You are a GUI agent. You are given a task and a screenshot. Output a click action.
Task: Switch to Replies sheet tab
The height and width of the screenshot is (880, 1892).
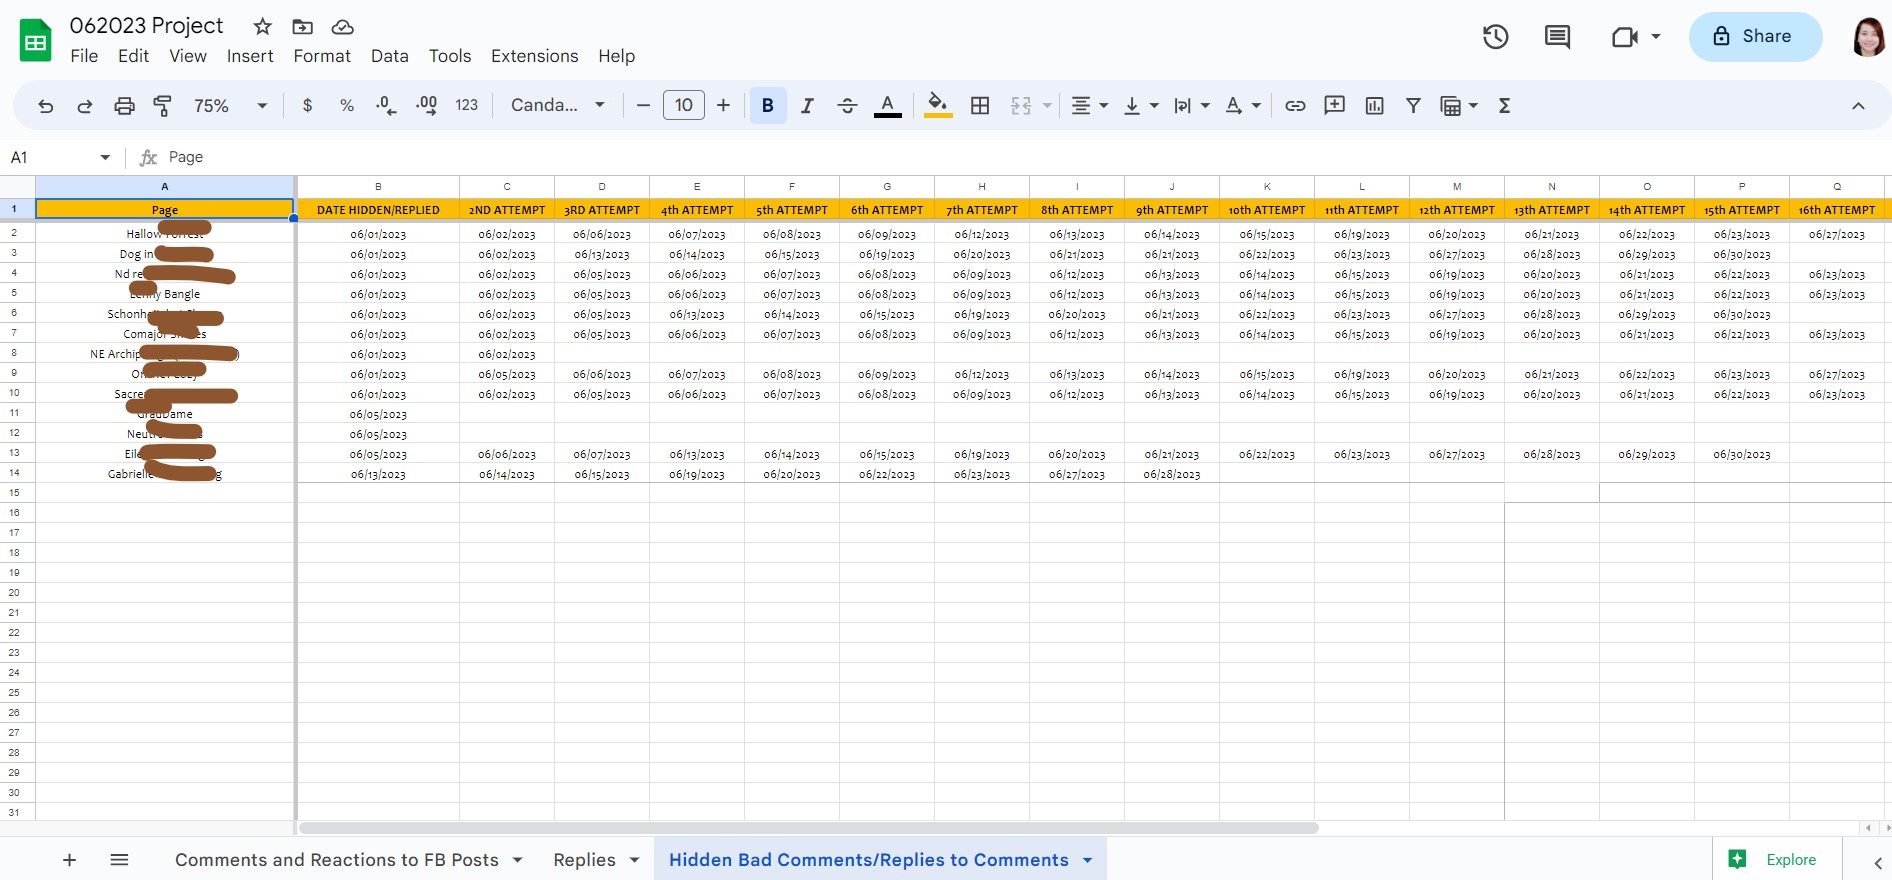(x=584, y=860)
